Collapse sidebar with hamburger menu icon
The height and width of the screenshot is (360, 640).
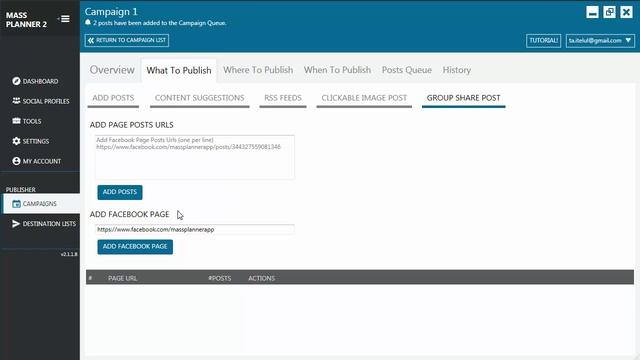[x=64, y=19]
